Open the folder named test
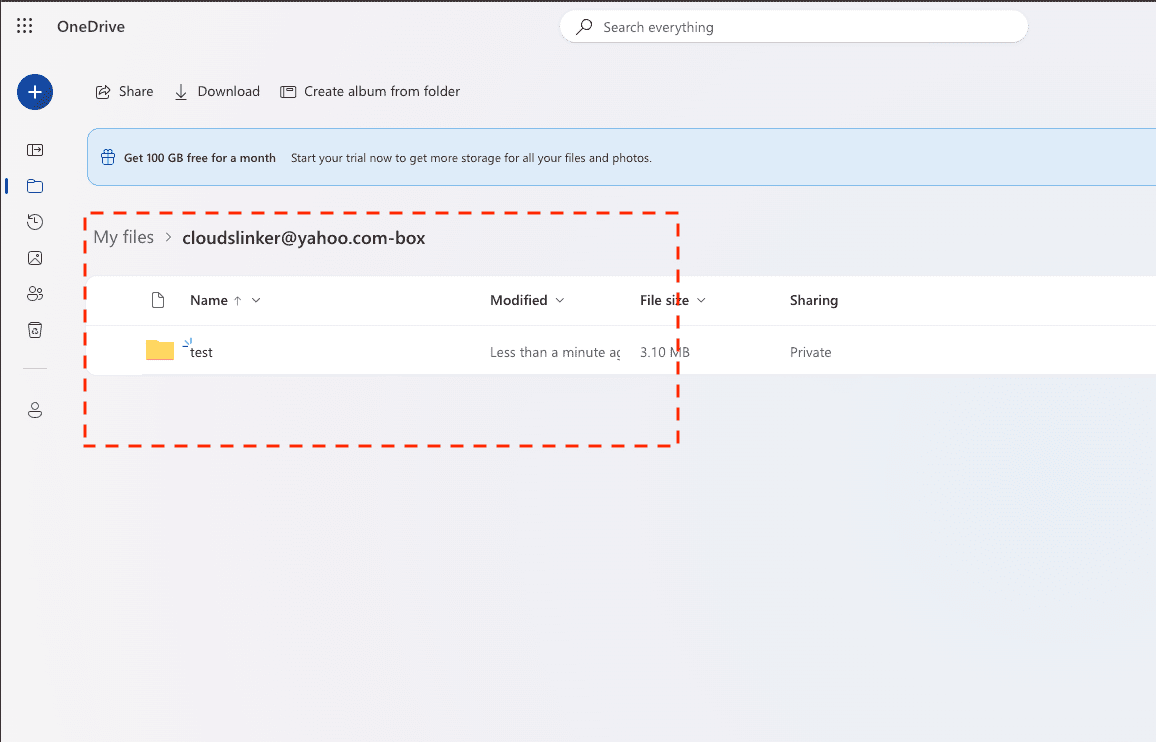Screen dimensions: 1156x742 [x=201, y=353]
